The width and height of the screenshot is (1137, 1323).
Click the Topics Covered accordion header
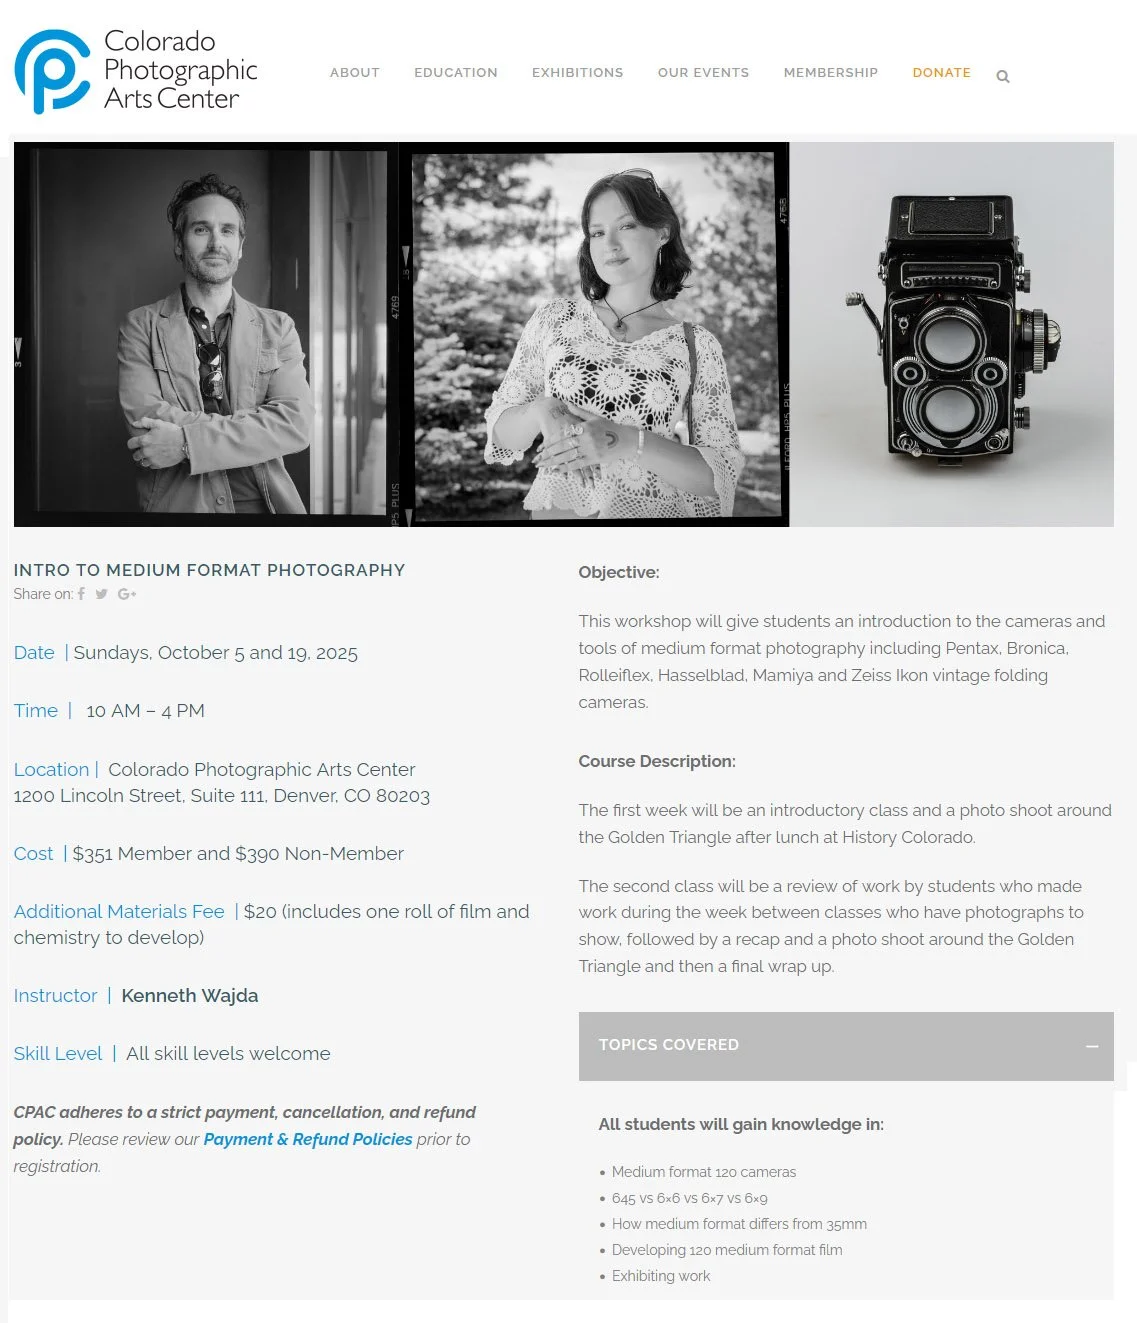846,1046
